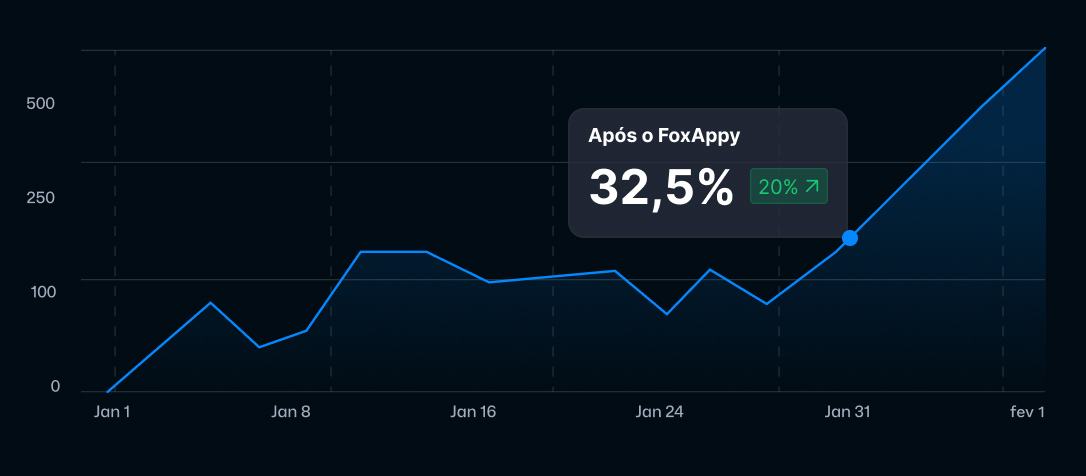The width and height of the screenshot is (1086, 476).
Task: Select the 250 y-axis label
Action: pos(41,198)
